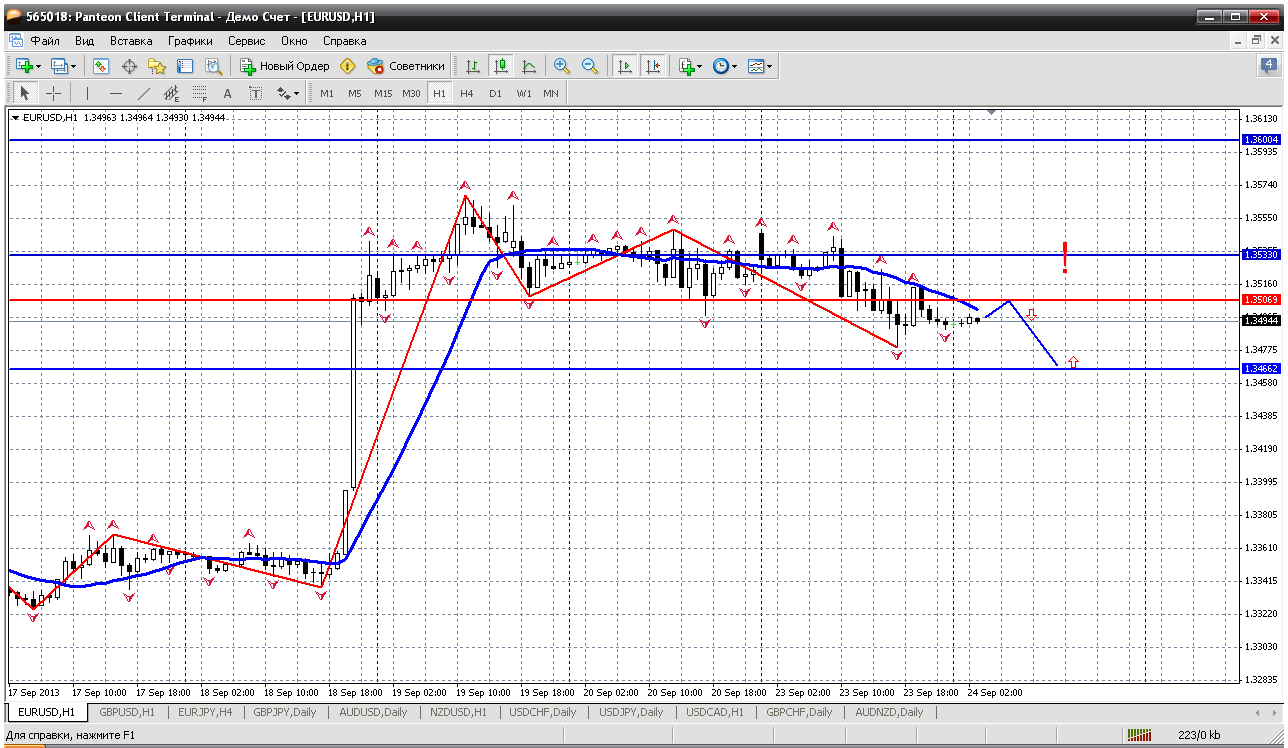The height and width of the screenshot is (748, 1288).
Task: Open the Data Window crosshair icon
Action: (x=129, y=66)
